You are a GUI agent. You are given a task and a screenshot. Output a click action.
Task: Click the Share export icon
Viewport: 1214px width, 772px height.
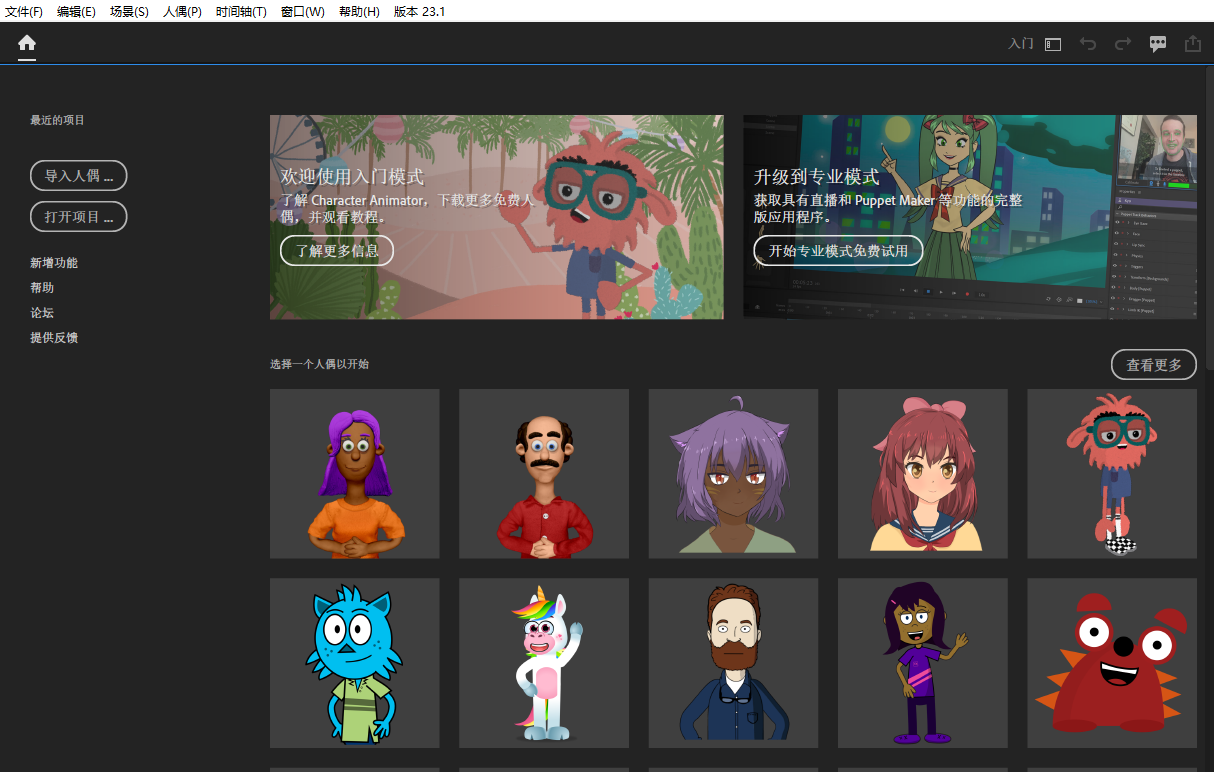pyautogui.click(x=1192, y=44)
